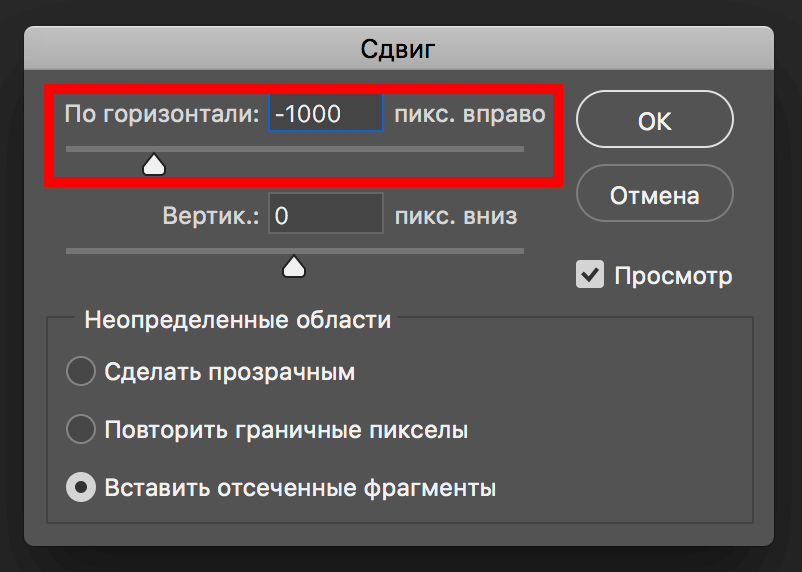The height and width of the screenshot is (572, 802).
Task: Click the vertical offset slider handle
Action: [294, 267]
